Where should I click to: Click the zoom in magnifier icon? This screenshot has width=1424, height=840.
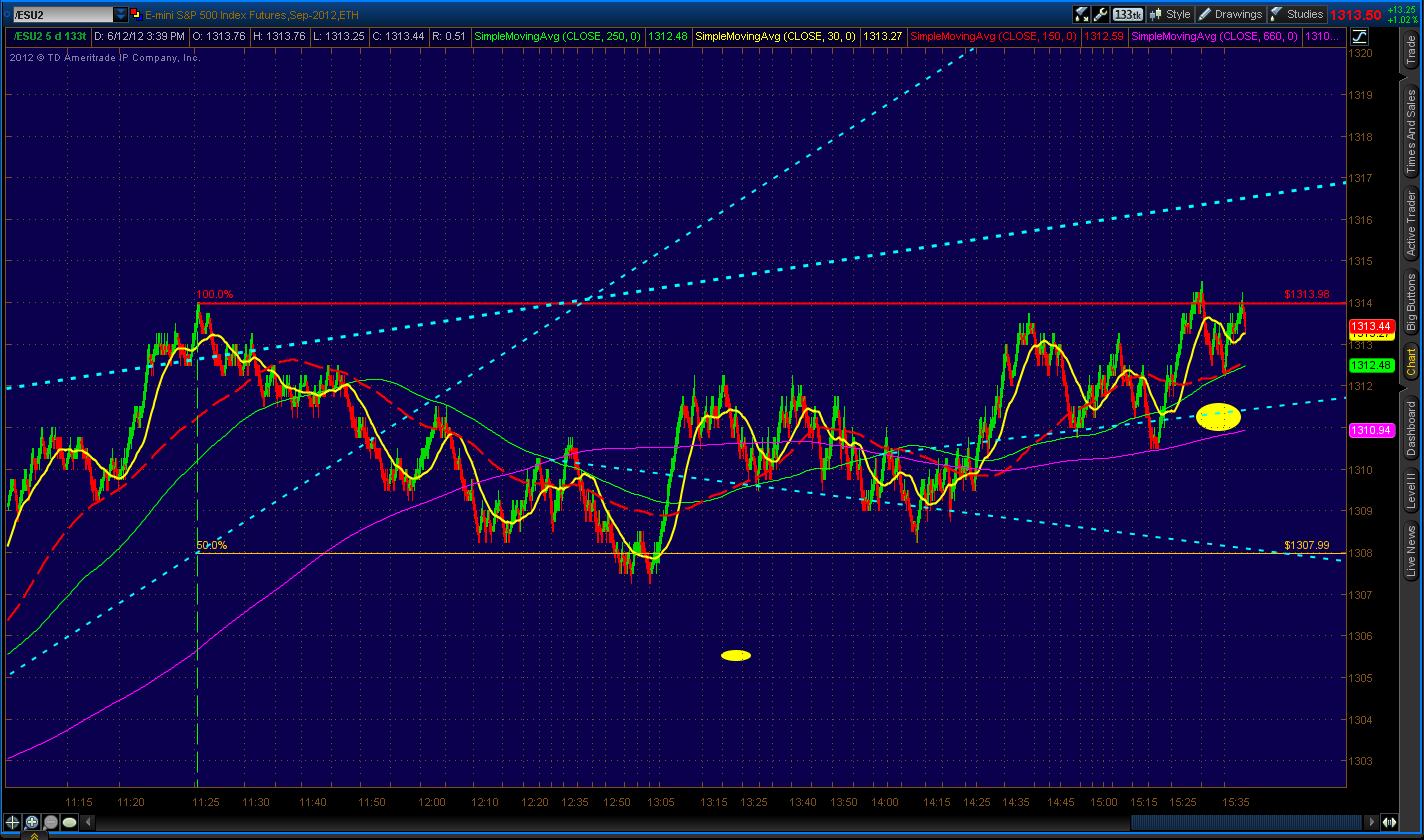(x=32, y=822)
